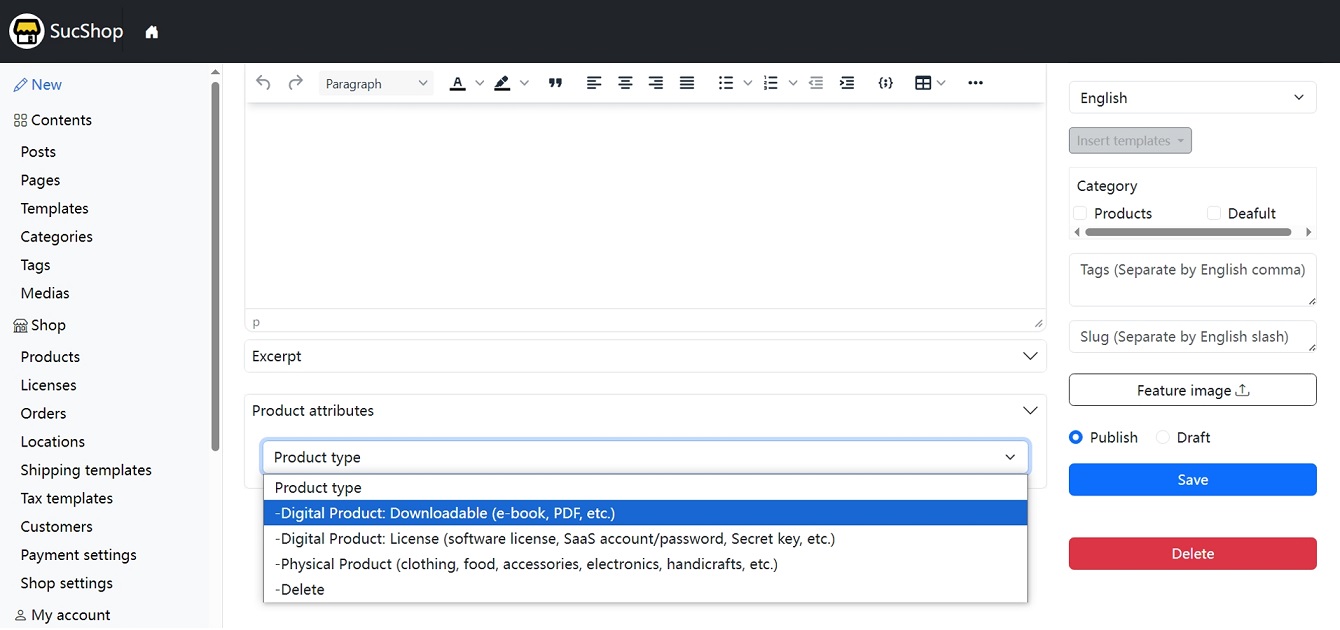This screenshot has width=1340, height=630.
Task: Choose Physical Product option from list
Action: pyautogui.click(x=526, y=564)
